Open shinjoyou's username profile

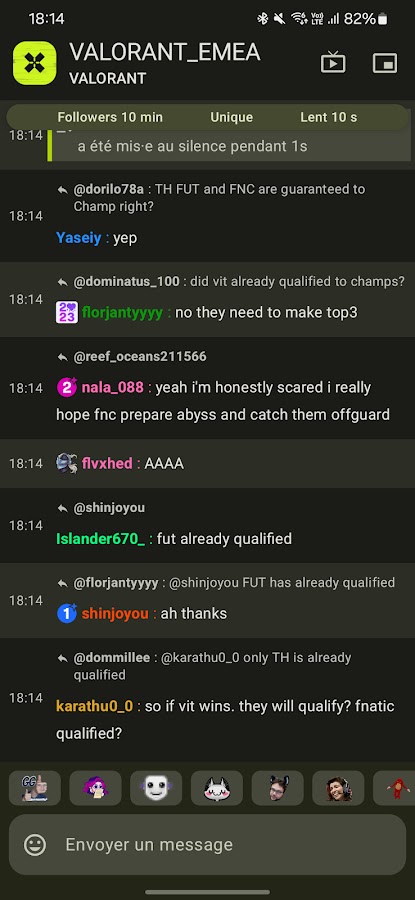click(x=115, y=614)
